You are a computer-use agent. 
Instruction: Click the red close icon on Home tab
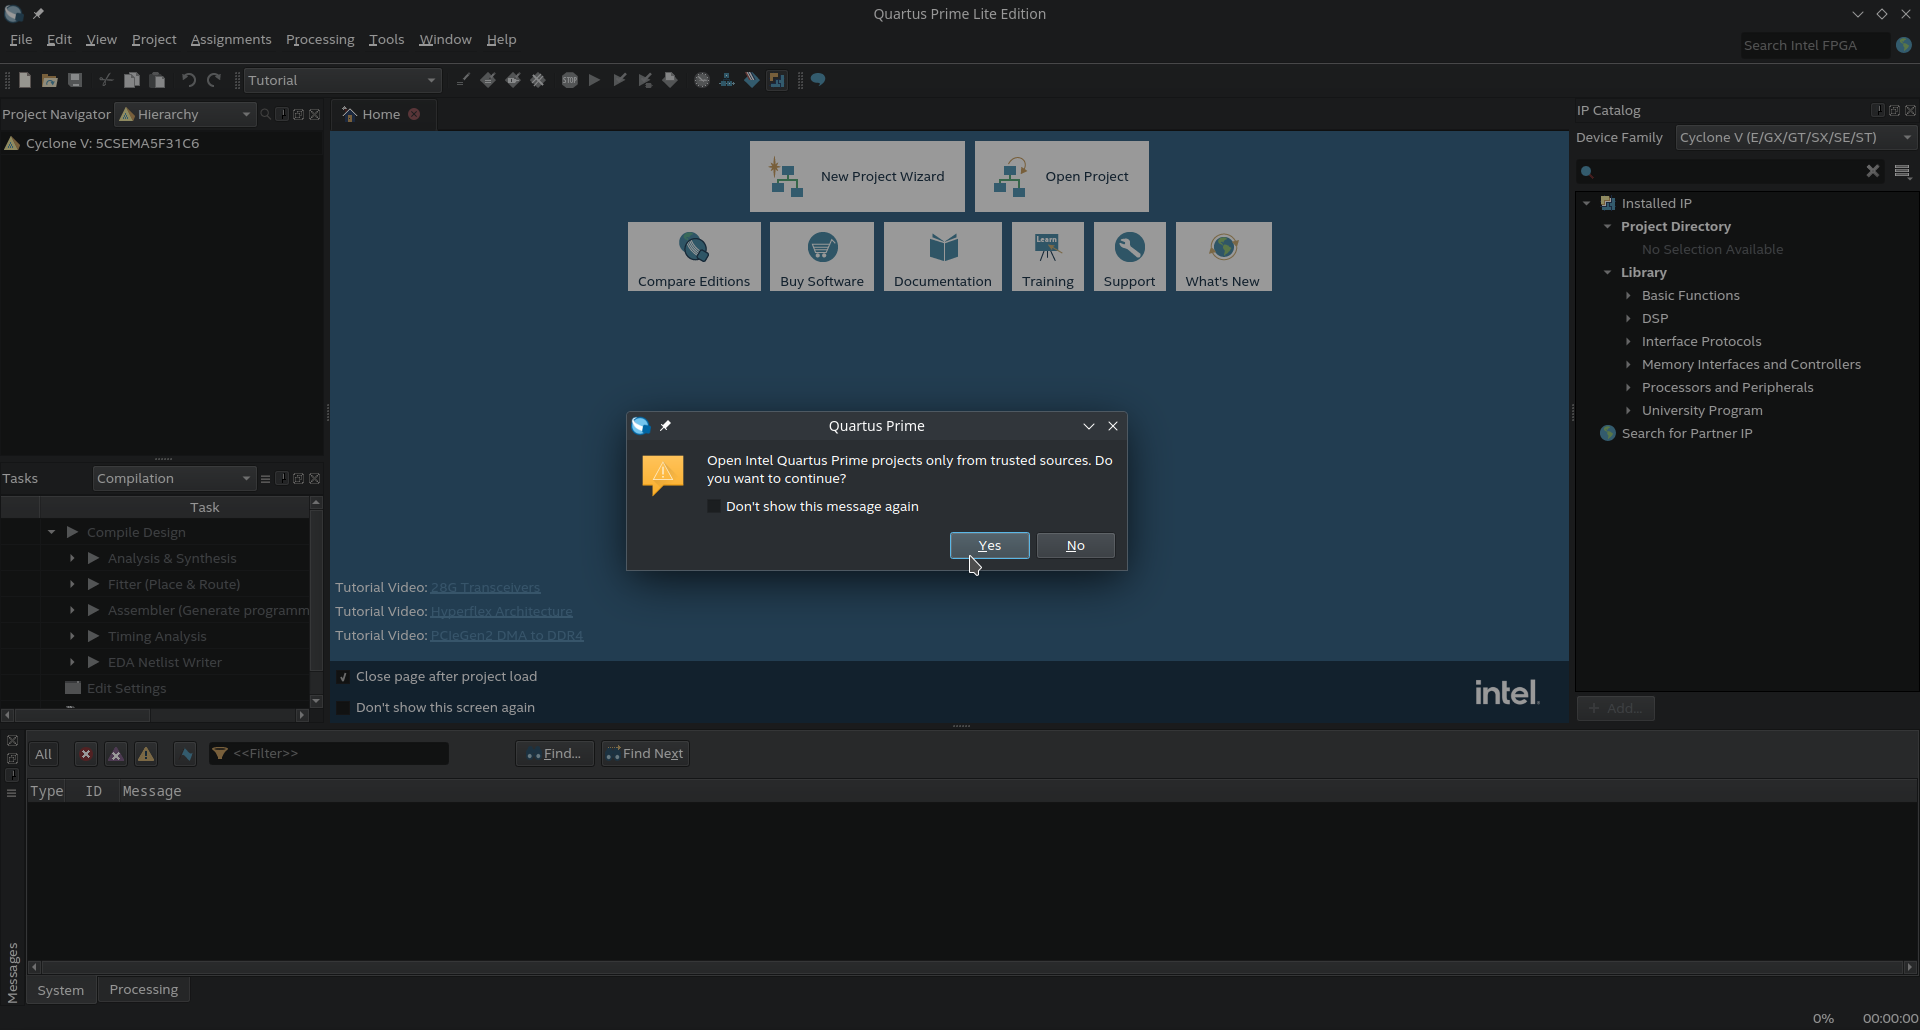(x=414, y=114)
